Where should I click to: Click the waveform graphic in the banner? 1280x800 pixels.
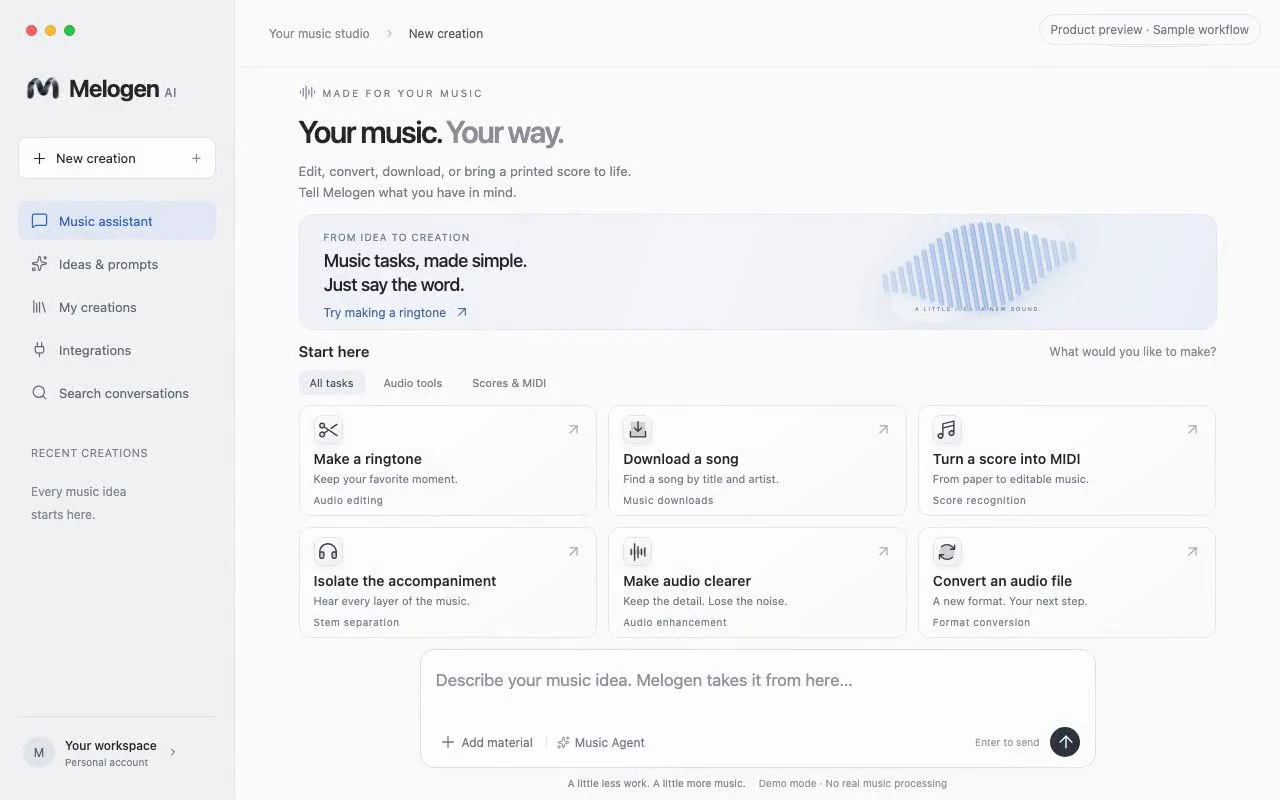click(980, 264)
